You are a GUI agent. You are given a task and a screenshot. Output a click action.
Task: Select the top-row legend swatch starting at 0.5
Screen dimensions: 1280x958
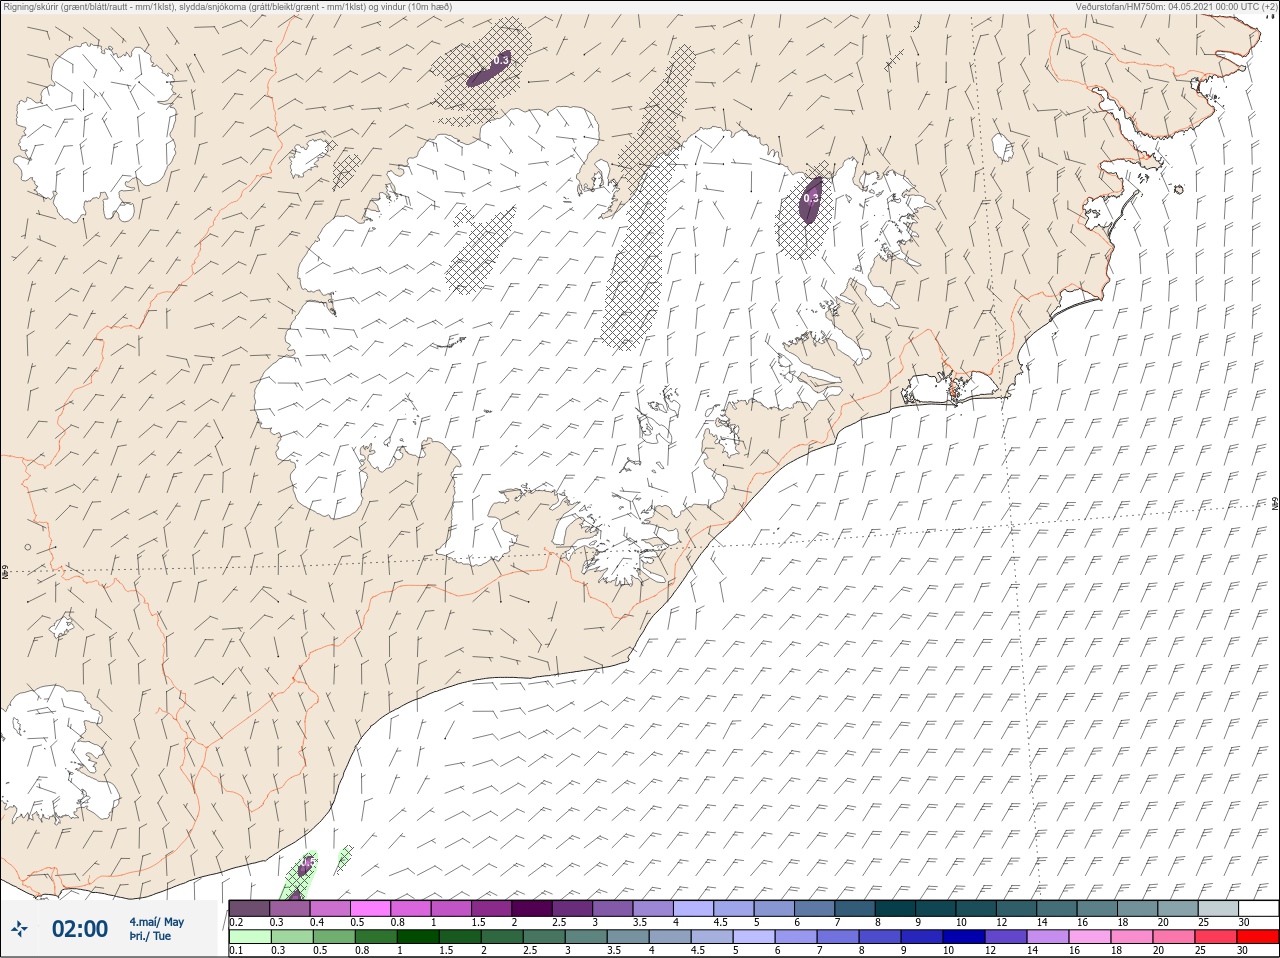(370, 908)
